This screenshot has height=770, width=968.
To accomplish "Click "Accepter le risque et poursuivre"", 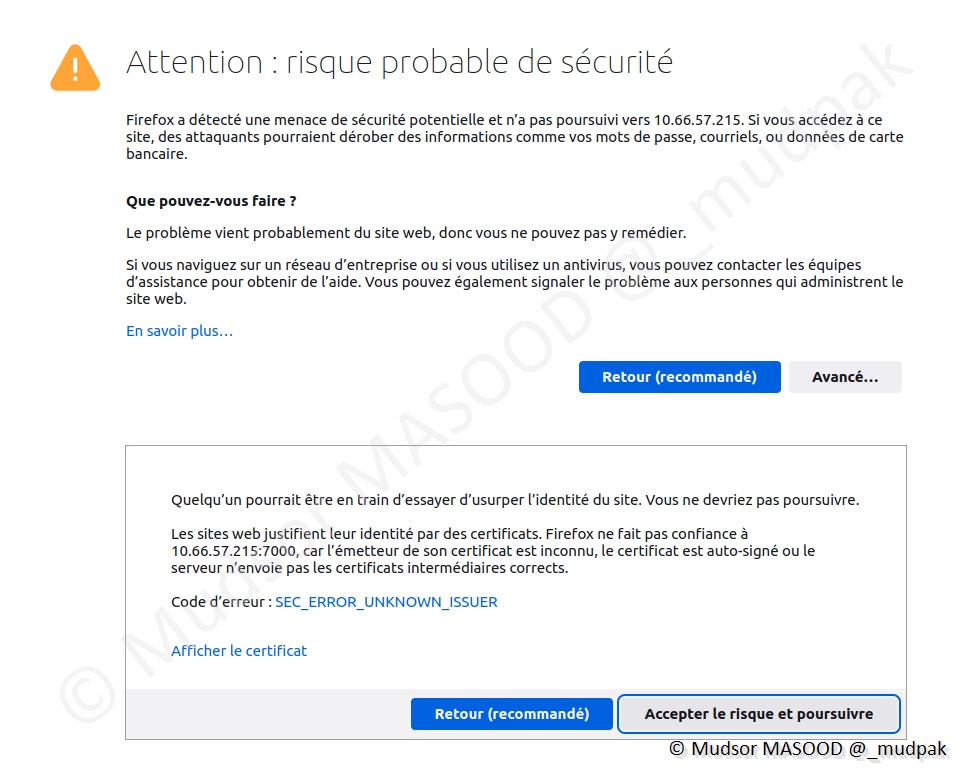I will point(759,714).
